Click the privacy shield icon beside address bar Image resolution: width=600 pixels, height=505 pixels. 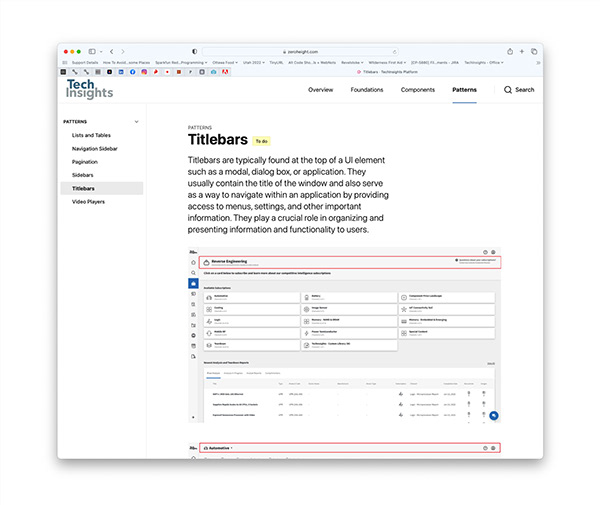pyautogui.click(x=194, y=51)
